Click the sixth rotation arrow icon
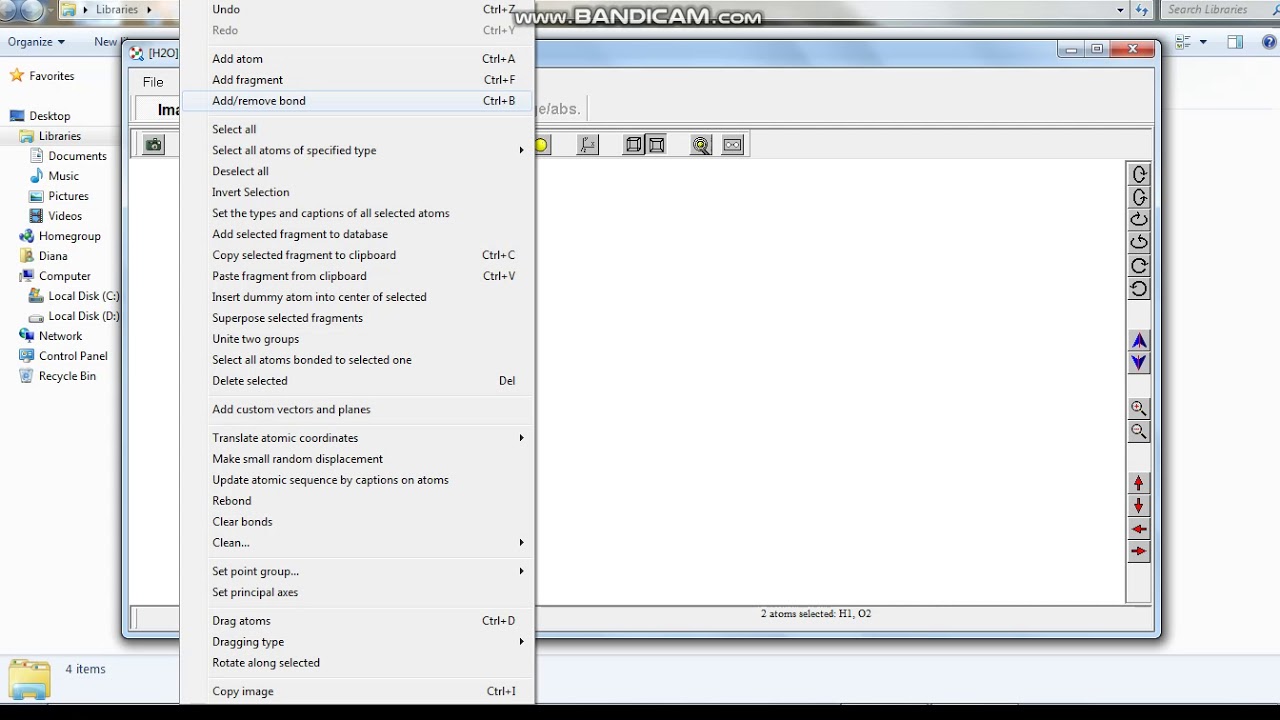 coord(1139,289)
